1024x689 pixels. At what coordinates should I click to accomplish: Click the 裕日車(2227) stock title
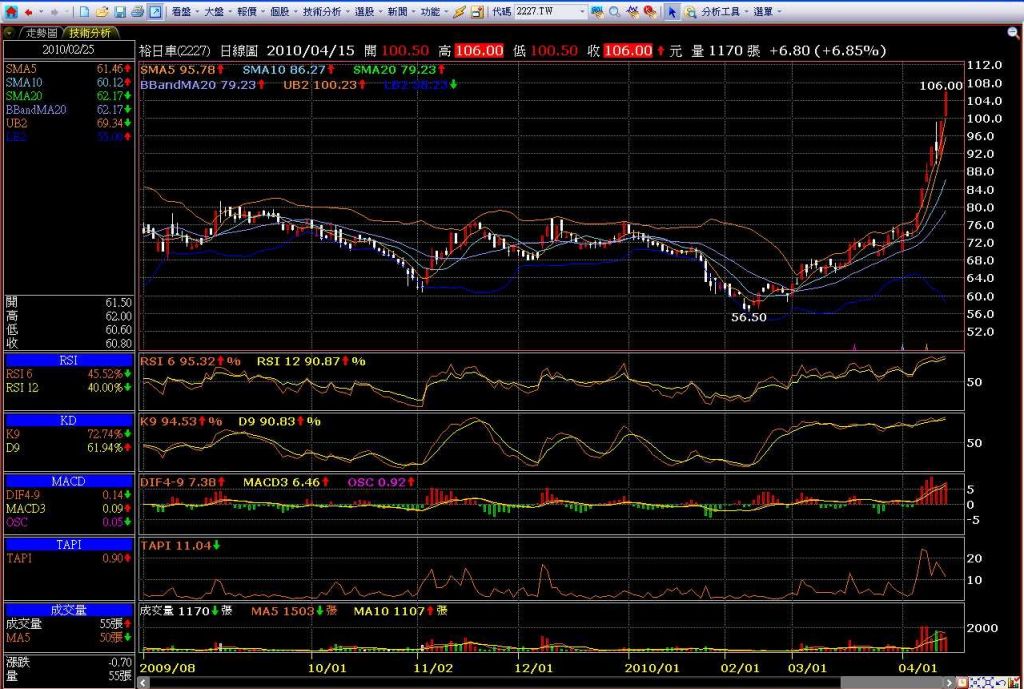[175, 50]
